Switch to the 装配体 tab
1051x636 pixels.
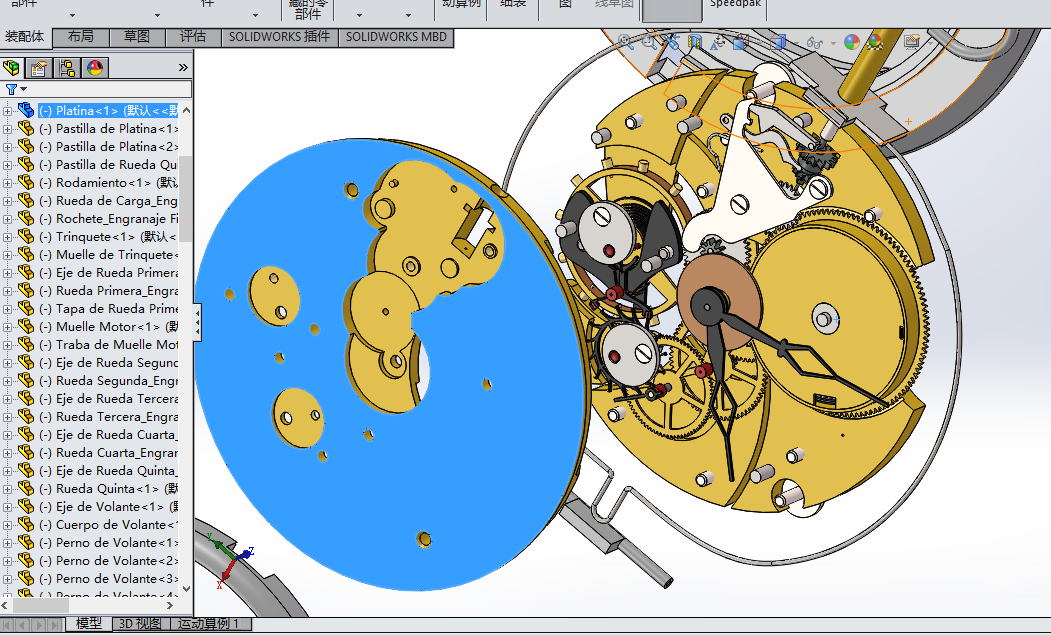25,37
